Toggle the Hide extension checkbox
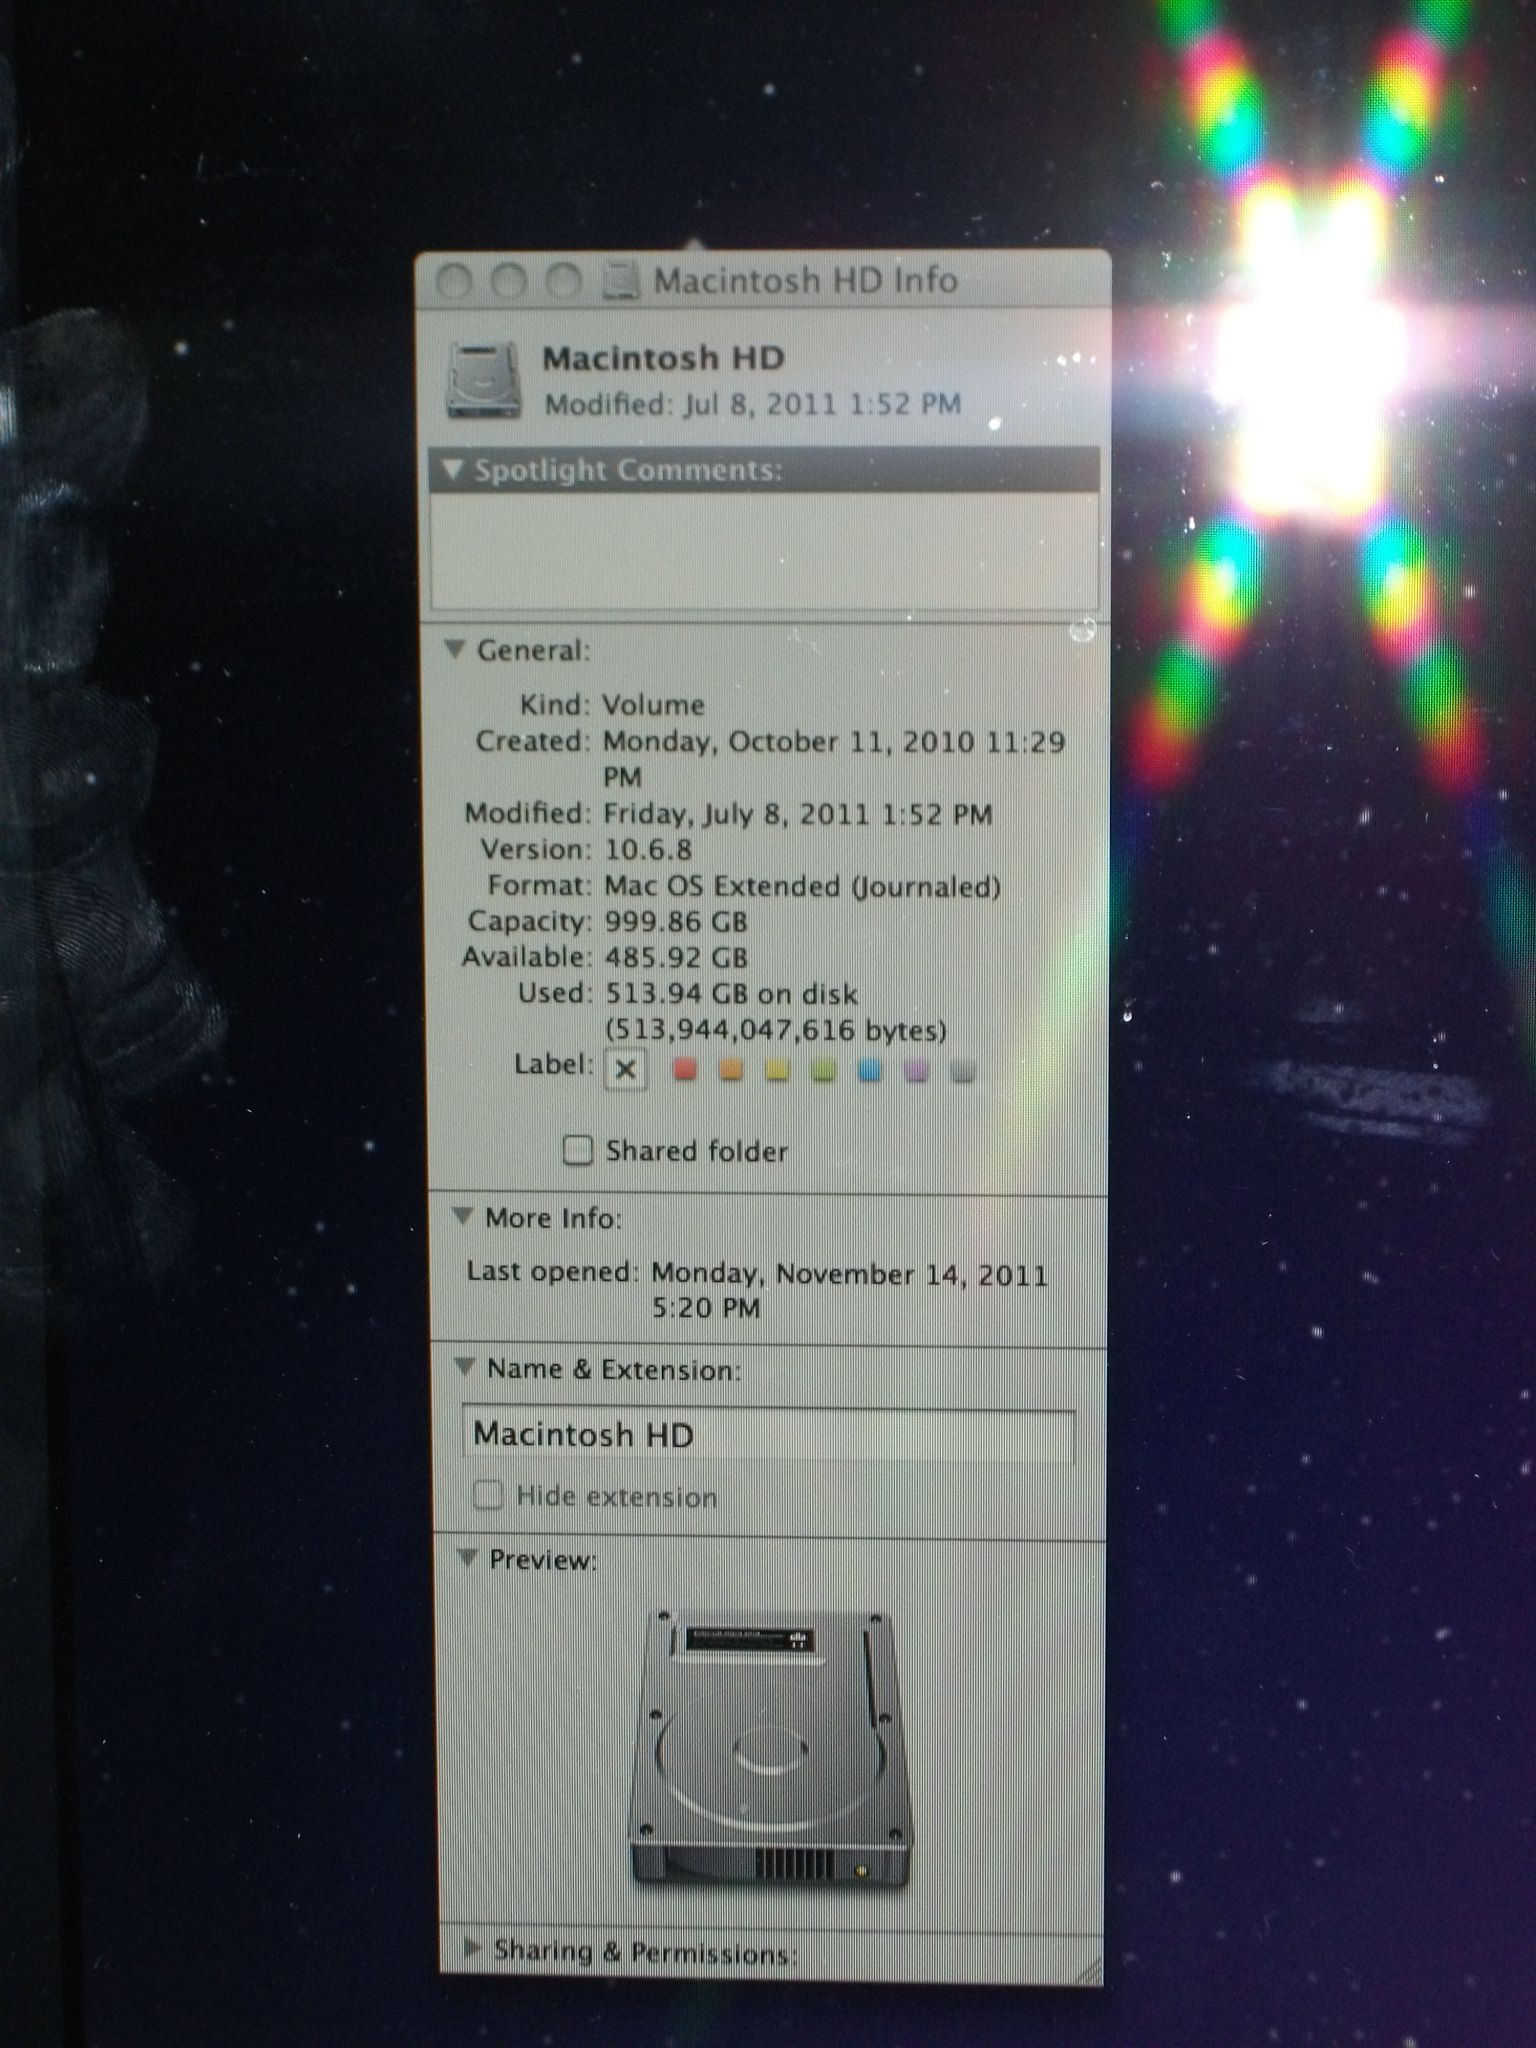 (488, 1495)
